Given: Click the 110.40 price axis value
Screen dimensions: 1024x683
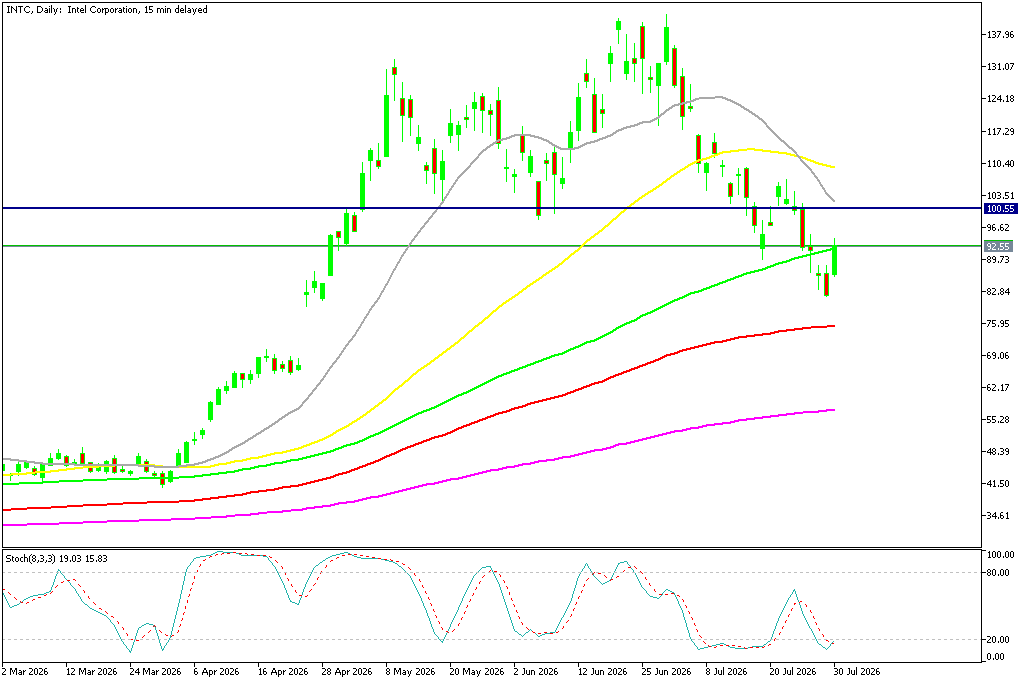Looking at the screenshot, I should click(1000, 164).
